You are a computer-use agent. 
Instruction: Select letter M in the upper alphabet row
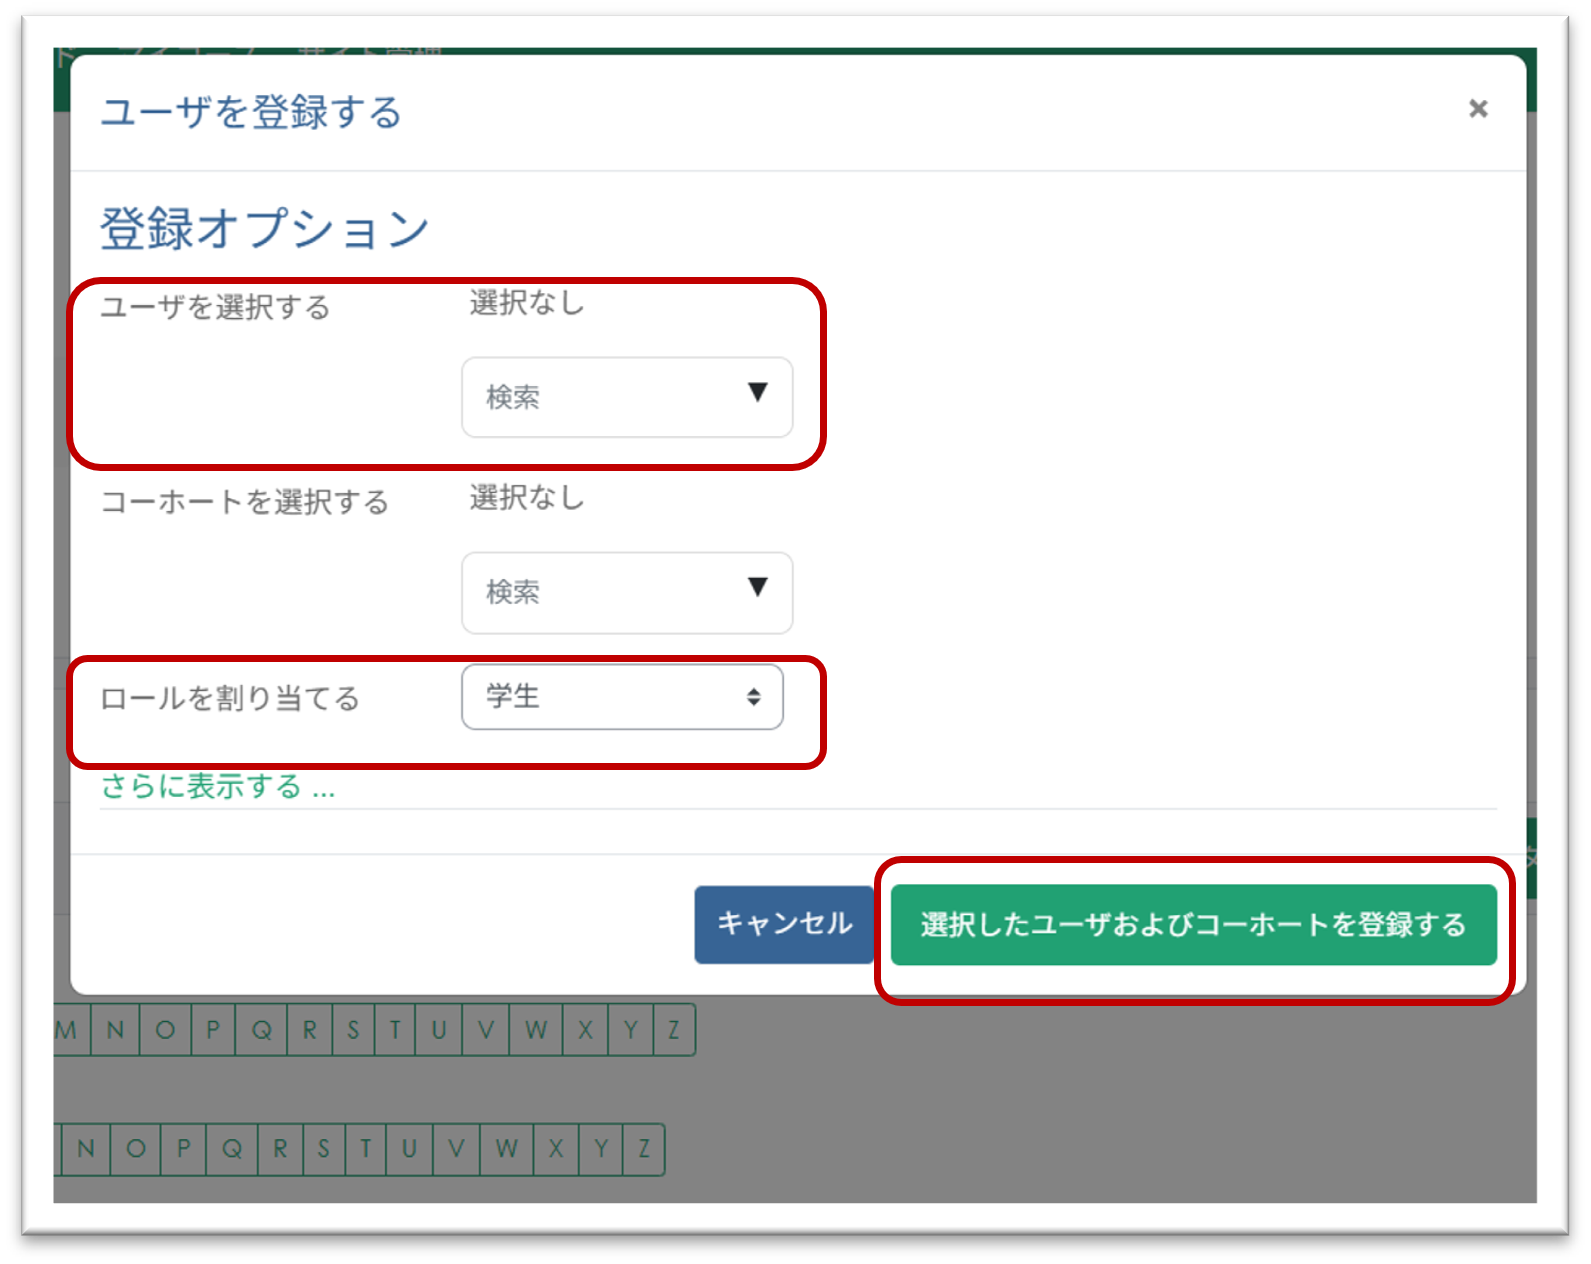point(68,1030)
